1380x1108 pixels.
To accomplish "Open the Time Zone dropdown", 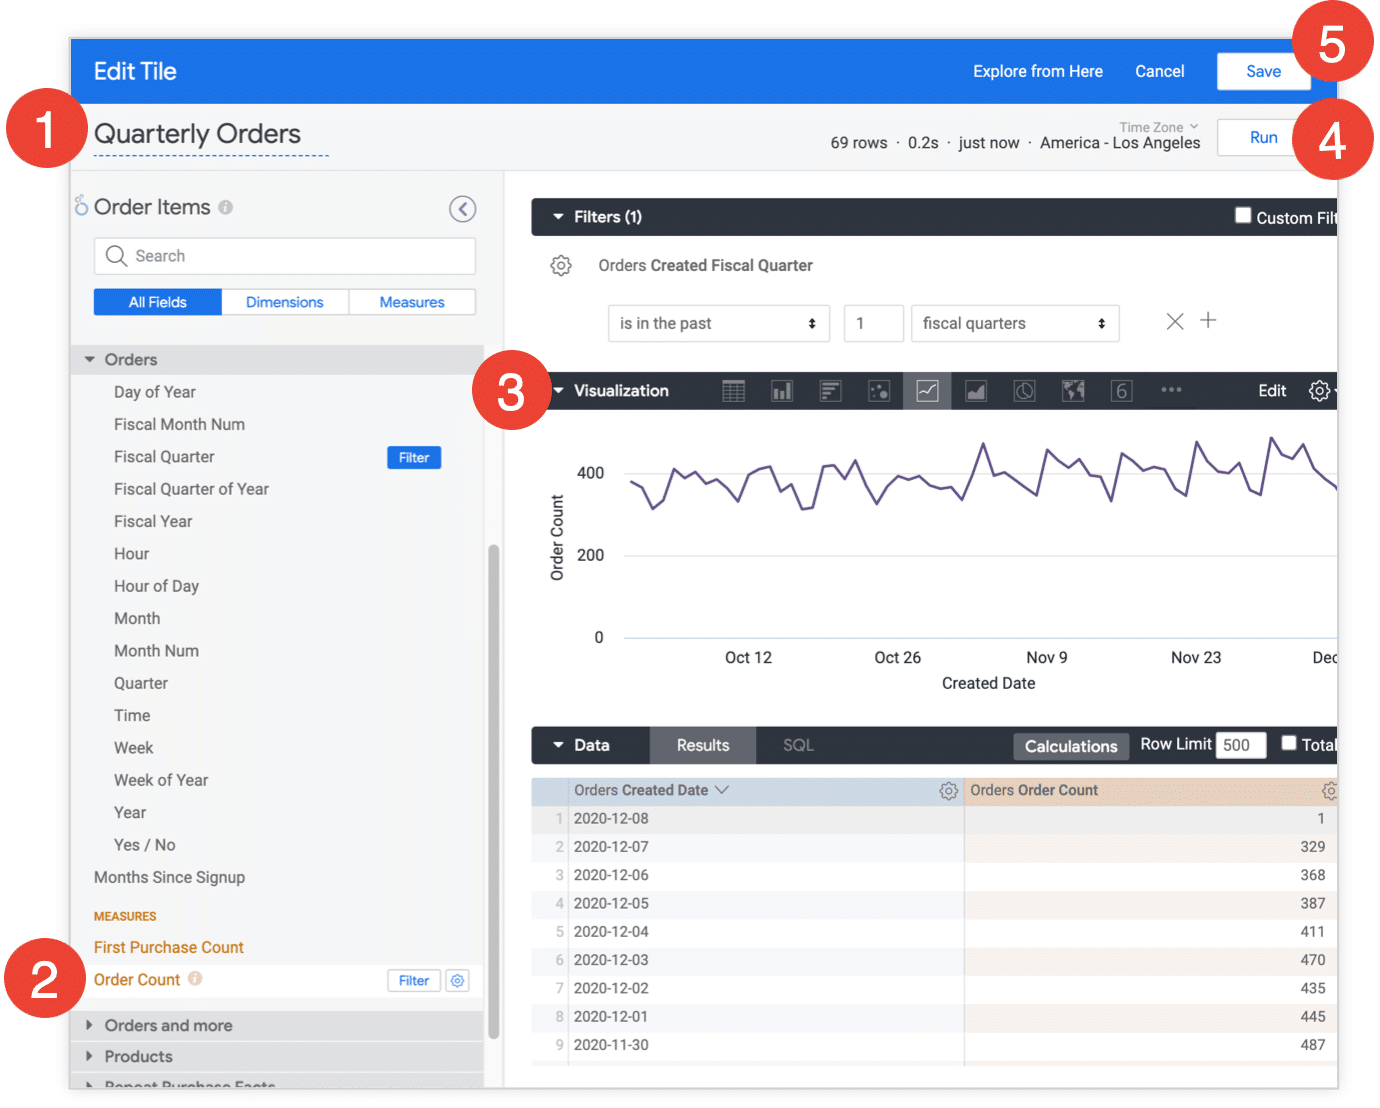I will click(1159, 127).
